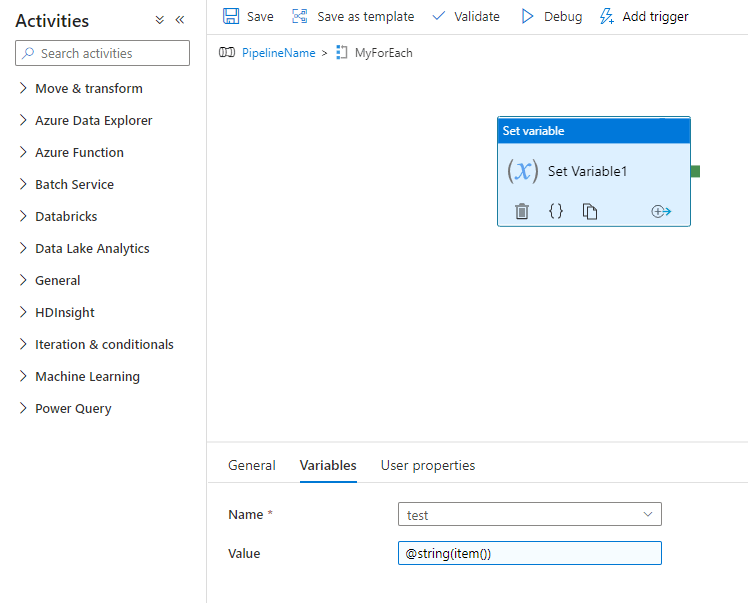This screenshot has width=748, height=603.
Task: Click the Value field containing @string(item())
Action: pyautogui.click(x=529, y=553)
